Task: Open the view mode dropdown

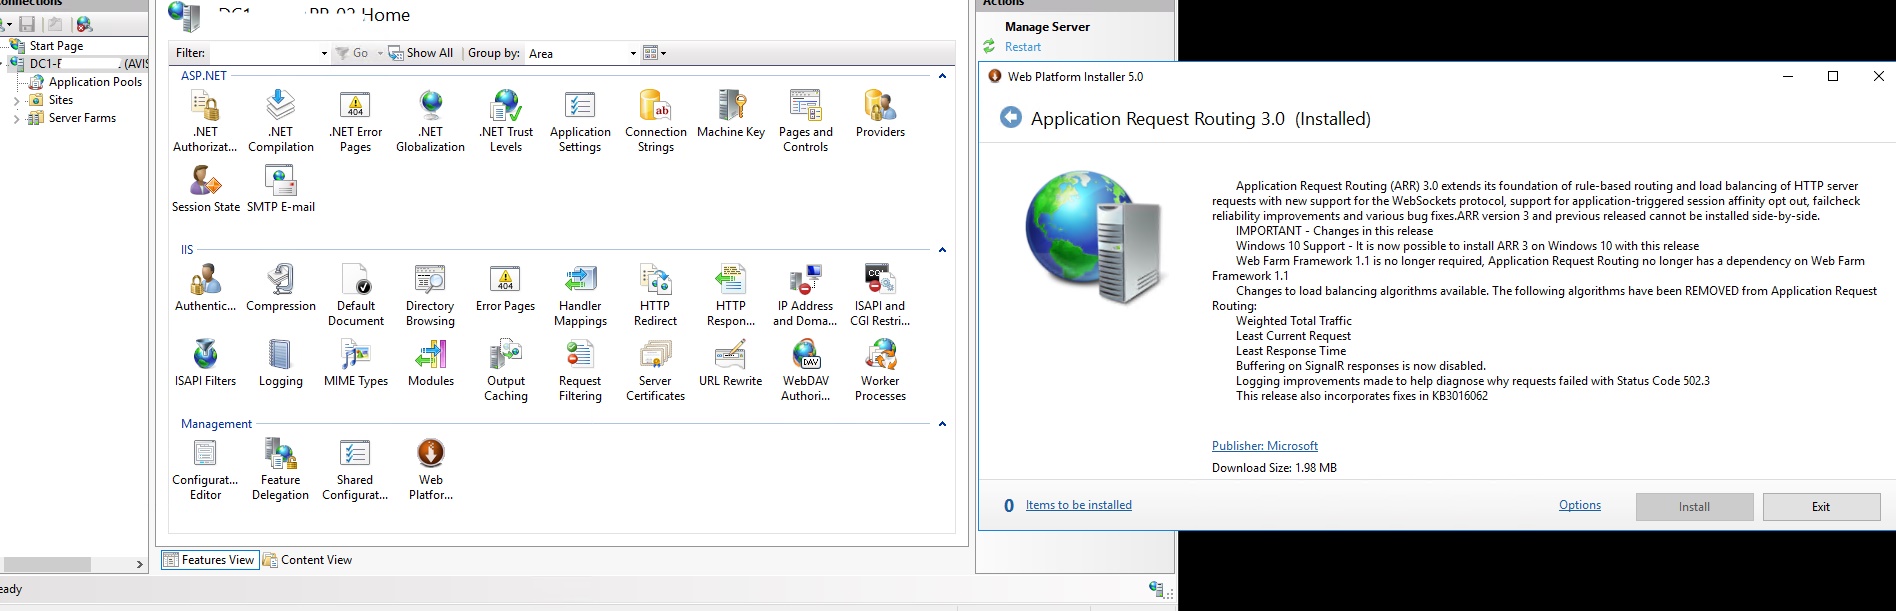Action: (654, 53)
